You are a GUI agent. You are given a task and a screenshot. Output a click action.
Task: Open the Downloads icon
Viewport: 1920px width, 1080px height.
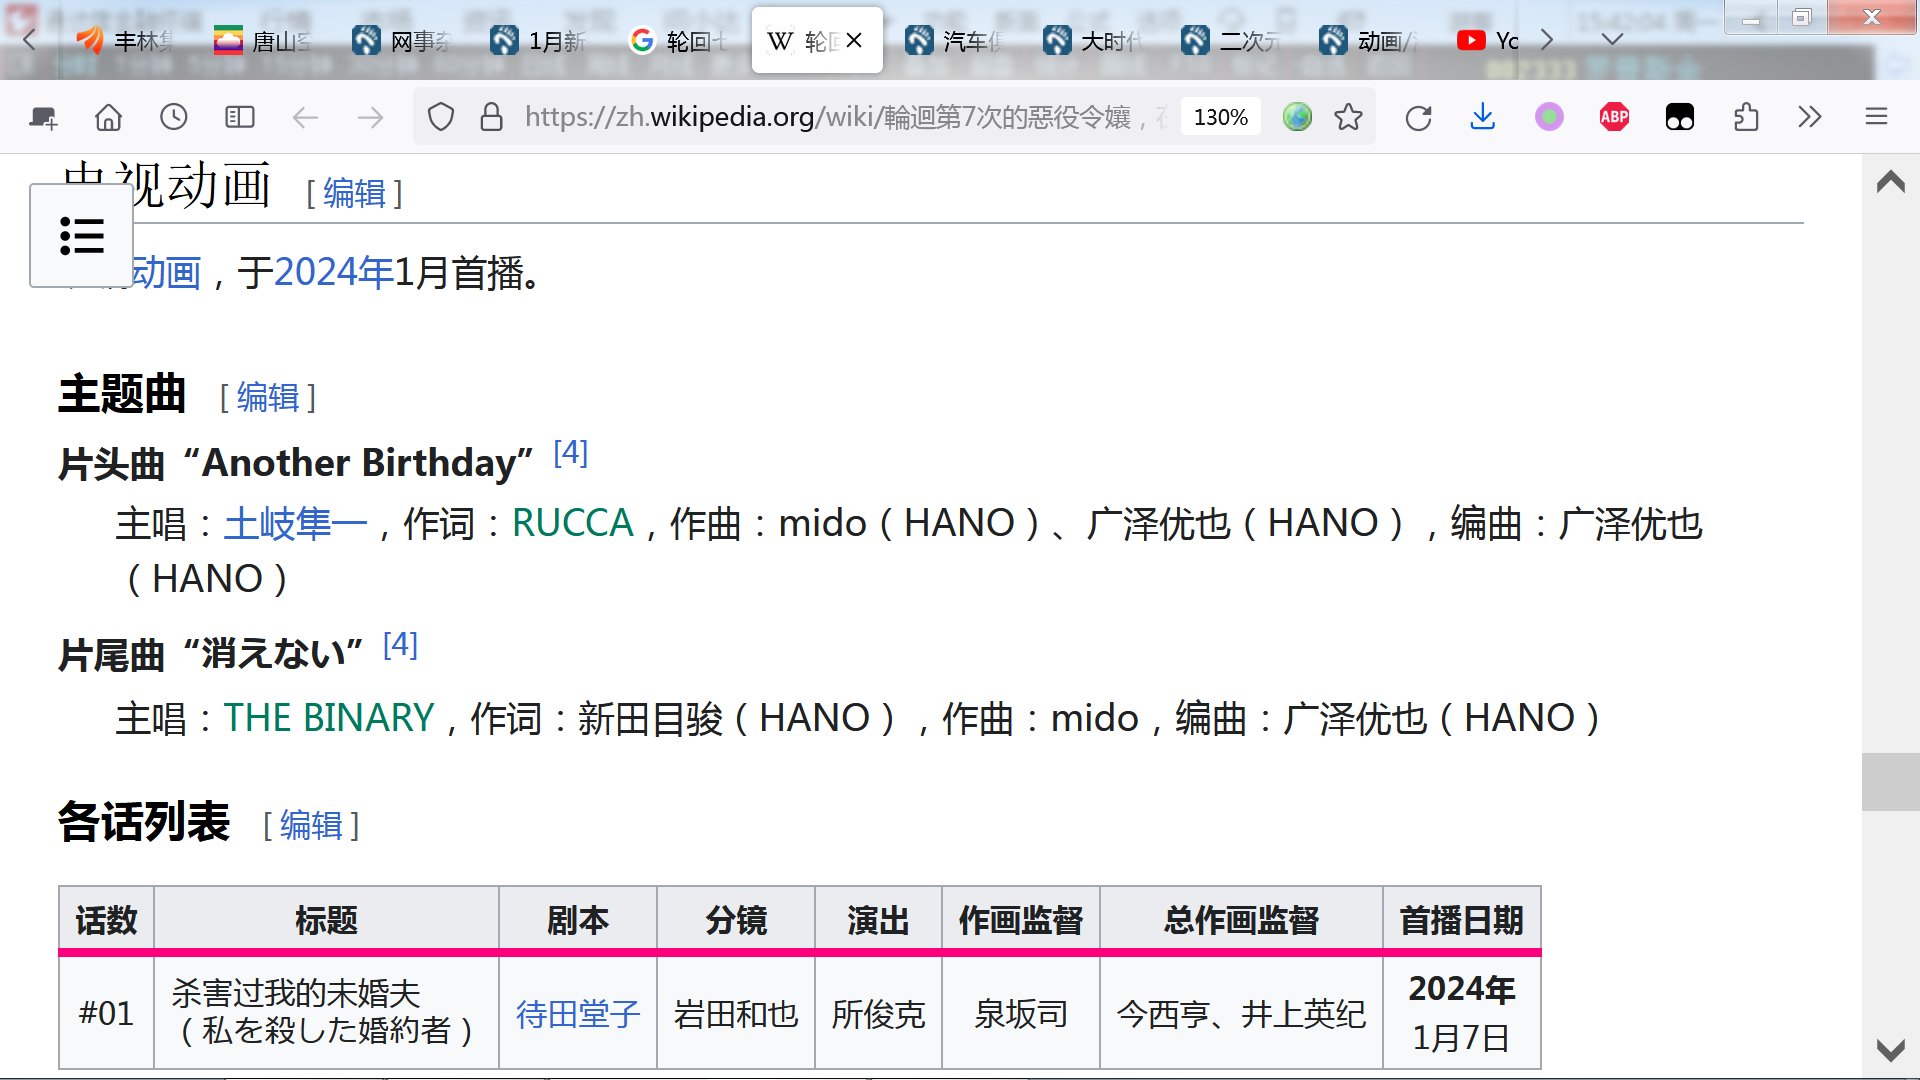click(1482, 116)
